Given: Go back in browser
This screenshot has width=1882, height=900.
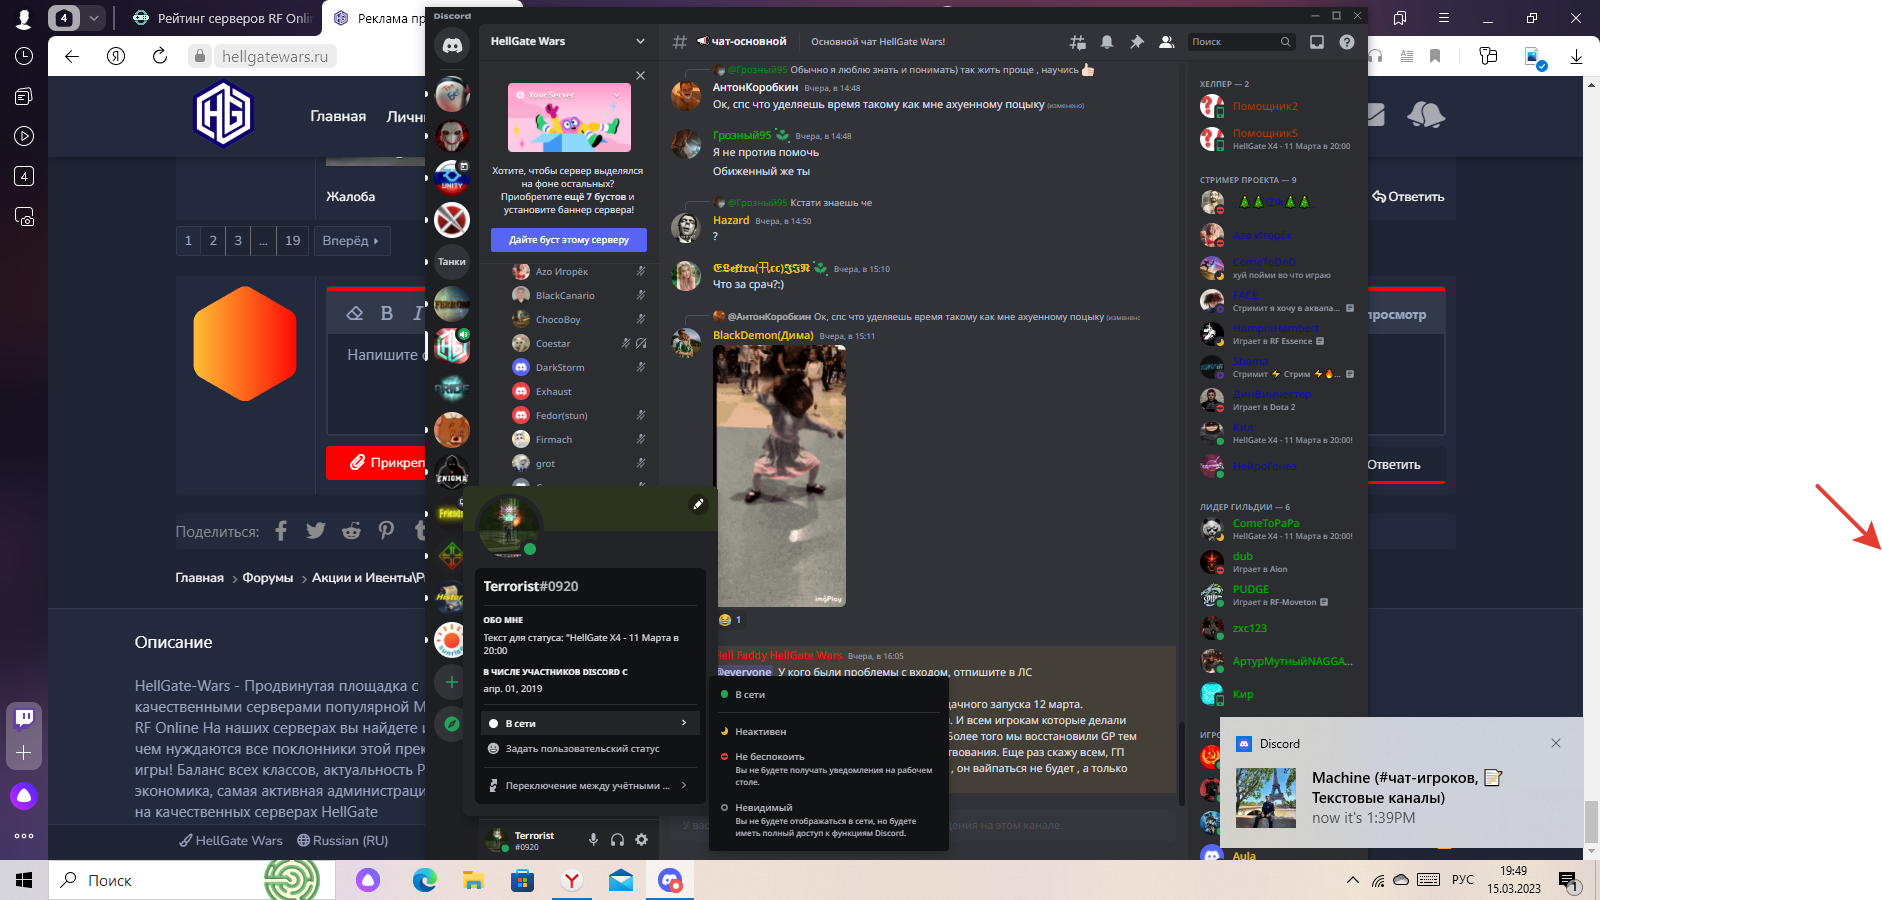Looking at the screenshot, I should (72, 56).
